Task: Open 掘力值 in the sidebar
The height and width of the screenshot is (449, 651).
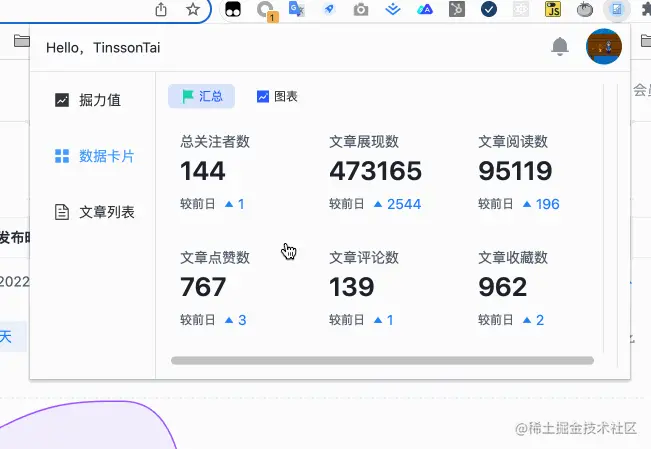Action: coord(88,100)
